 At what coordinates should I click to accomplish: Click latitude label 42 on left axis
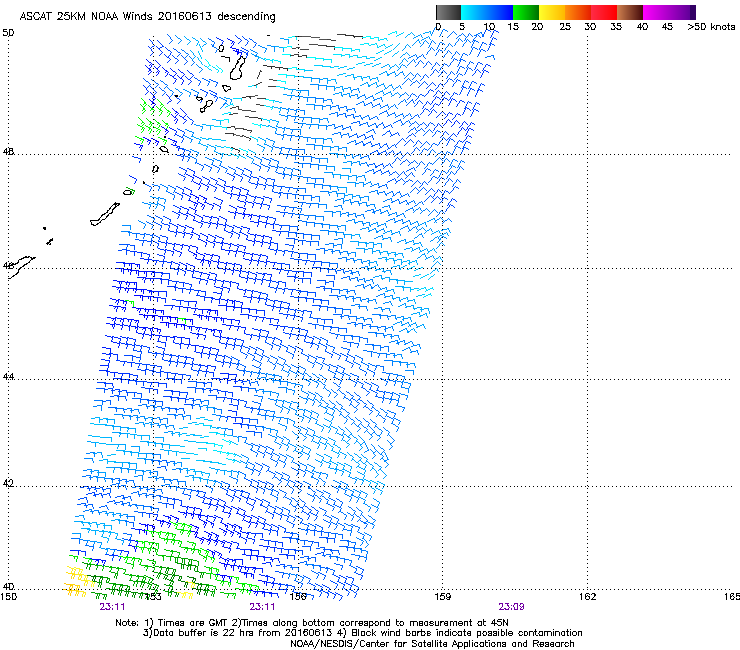click(x=8, y=483)
